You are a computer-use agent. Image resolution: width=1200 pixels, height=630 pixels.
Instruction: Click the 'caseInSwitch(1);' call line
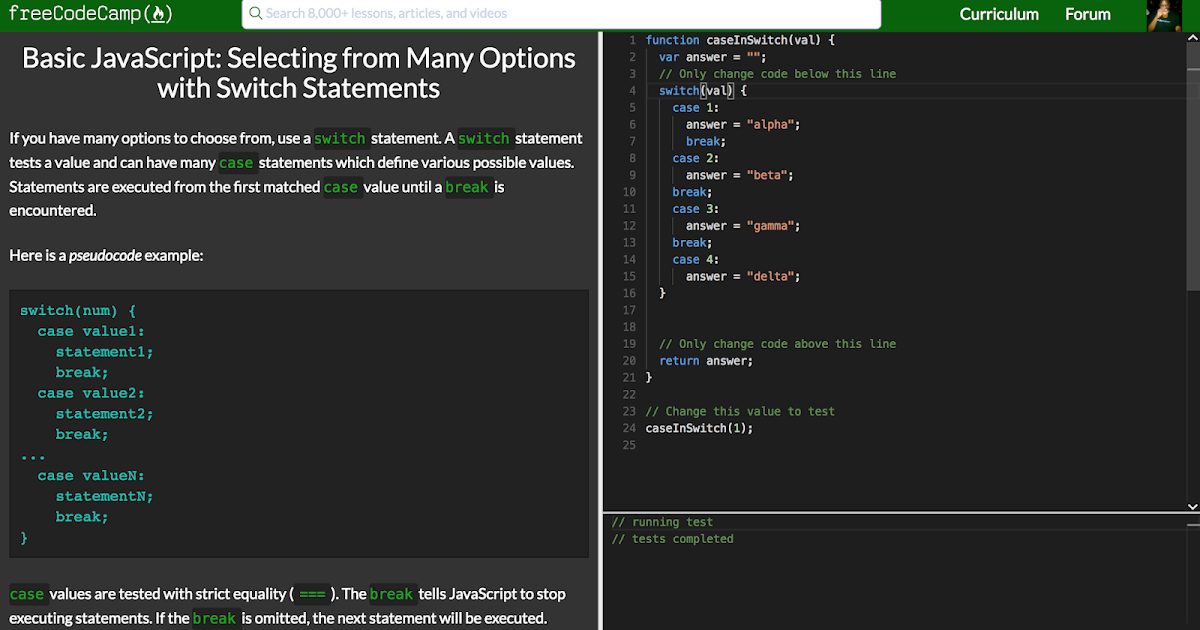(x=699, y=428)
